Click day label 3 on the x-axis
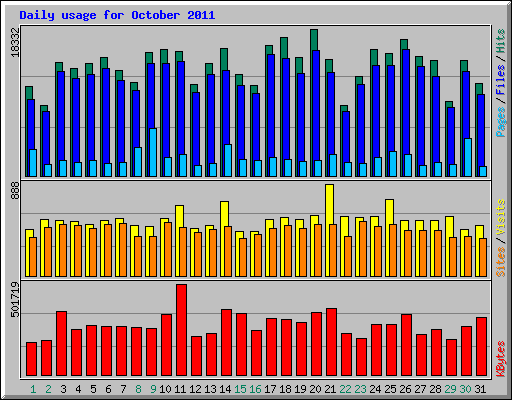512x400 pixels. [63, 389]
